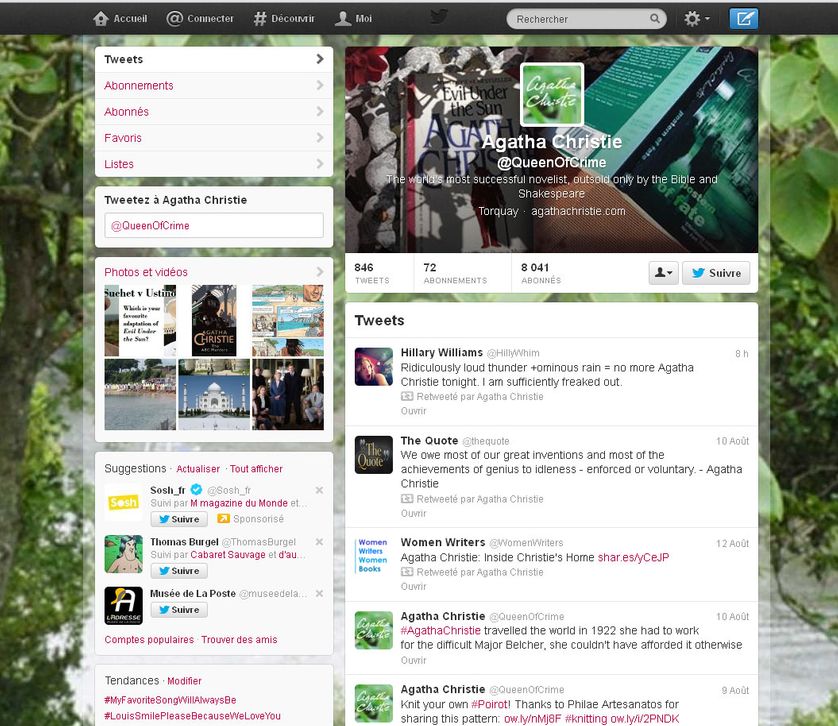838x726 pixels.
Task: Focus the Rechercher search field
Action: coord(586,19)
